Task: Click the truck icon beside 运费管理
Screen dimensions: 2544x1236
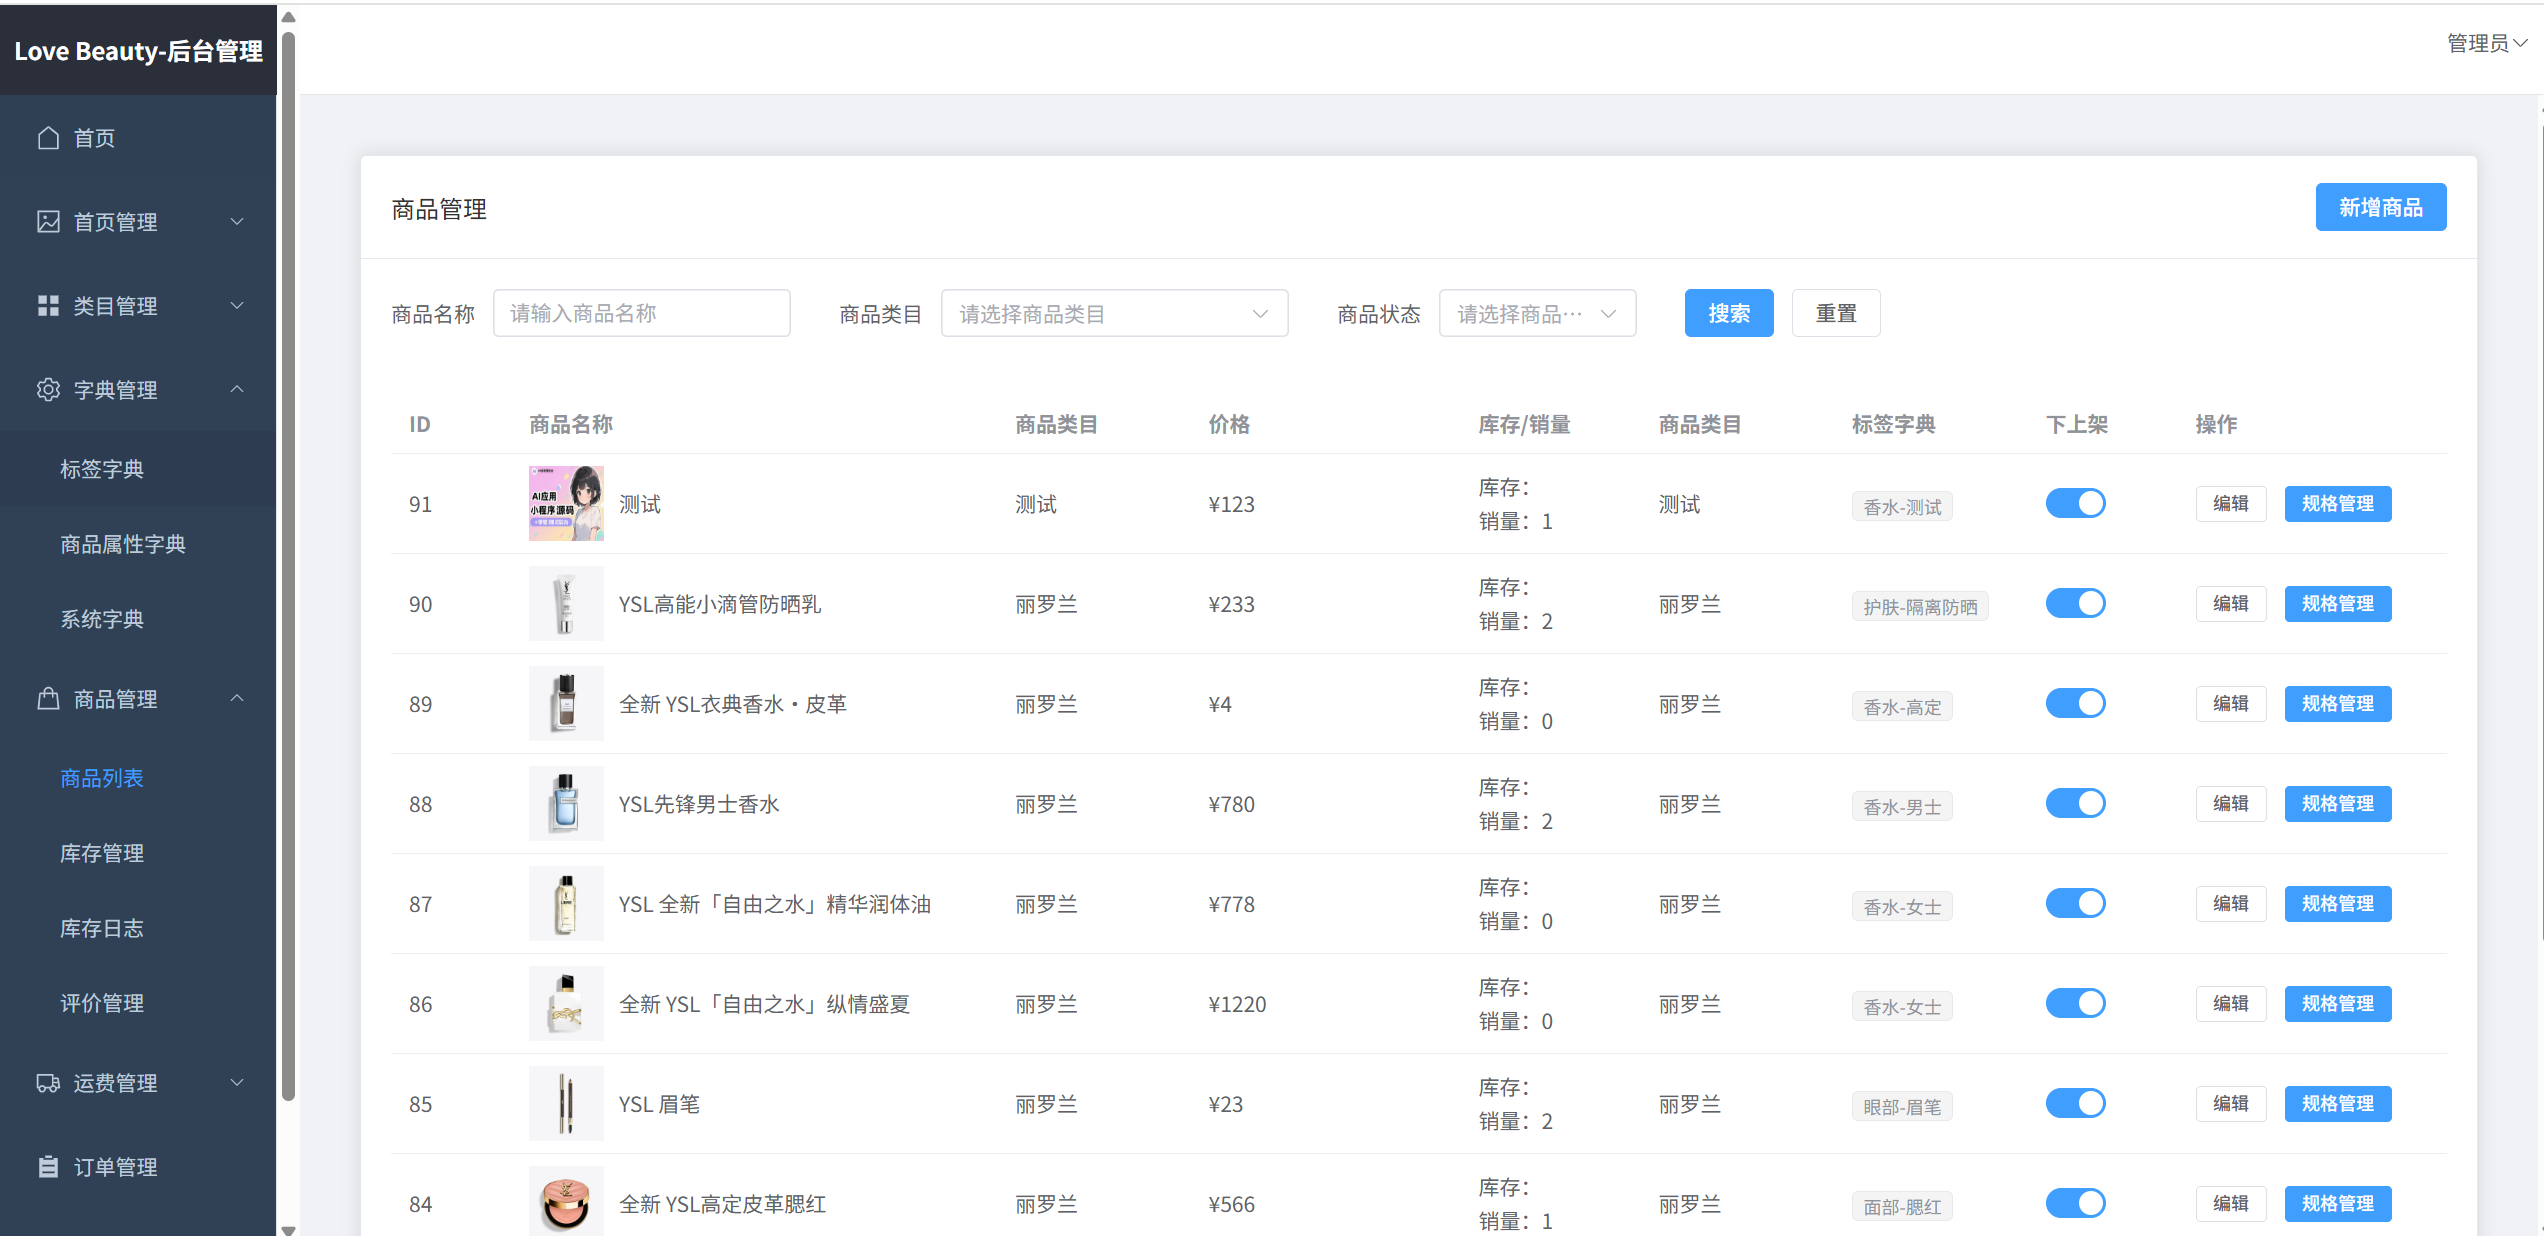Action: point(48,1083)
